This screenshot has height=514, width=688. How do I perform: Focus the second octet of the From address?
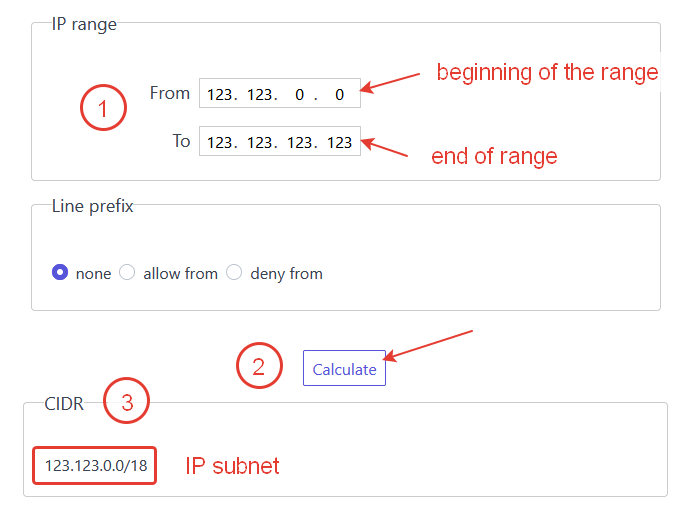260,94
